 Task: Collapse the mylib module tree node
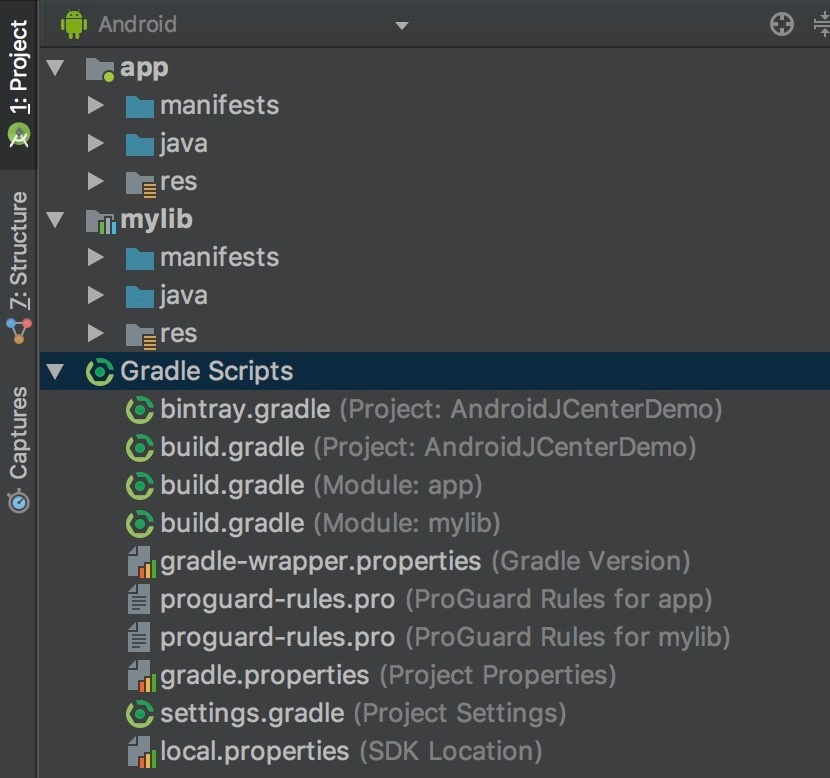[55, 220]
